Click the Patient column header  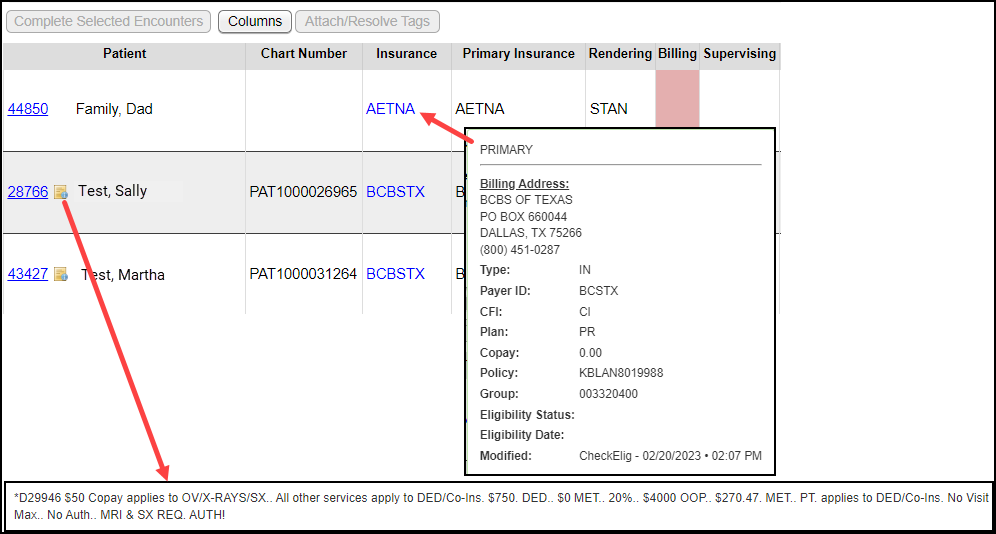click(124, 54)
